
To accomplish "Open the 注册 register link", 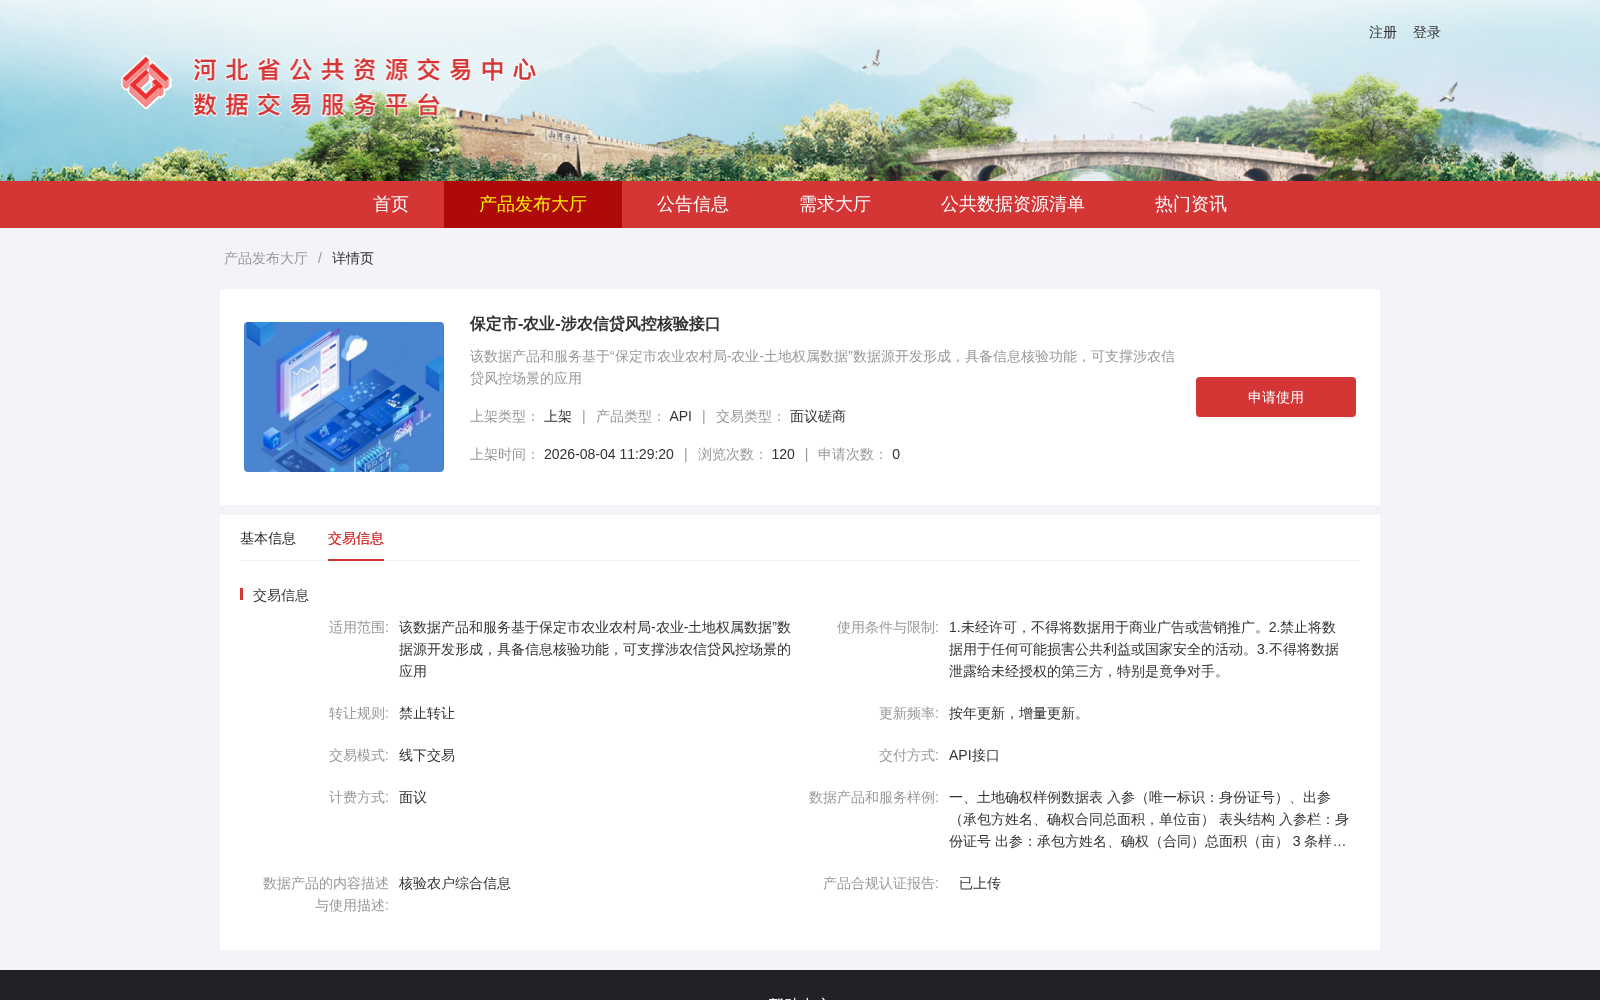I will [1383, 32].
